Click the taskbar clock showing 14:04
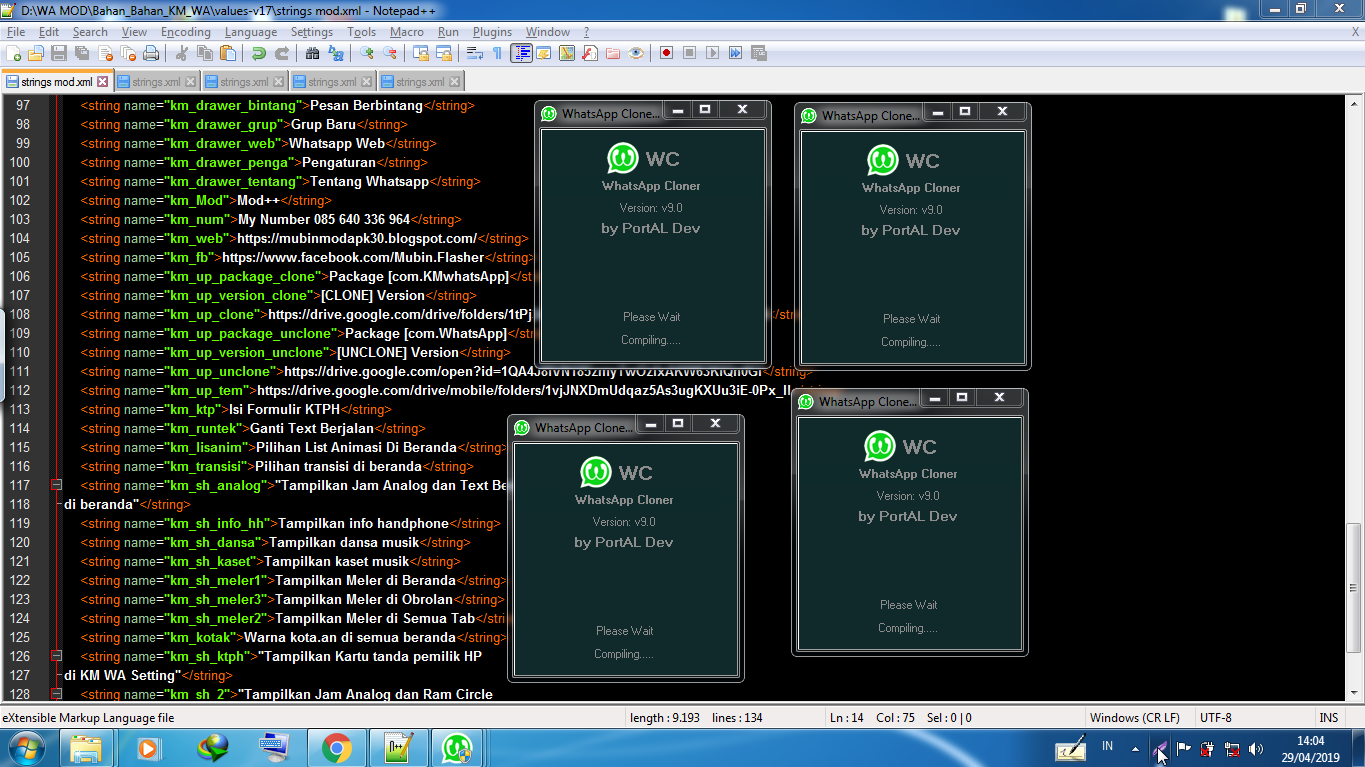Screen dimensions: 1365x767 coord(1311,748)
